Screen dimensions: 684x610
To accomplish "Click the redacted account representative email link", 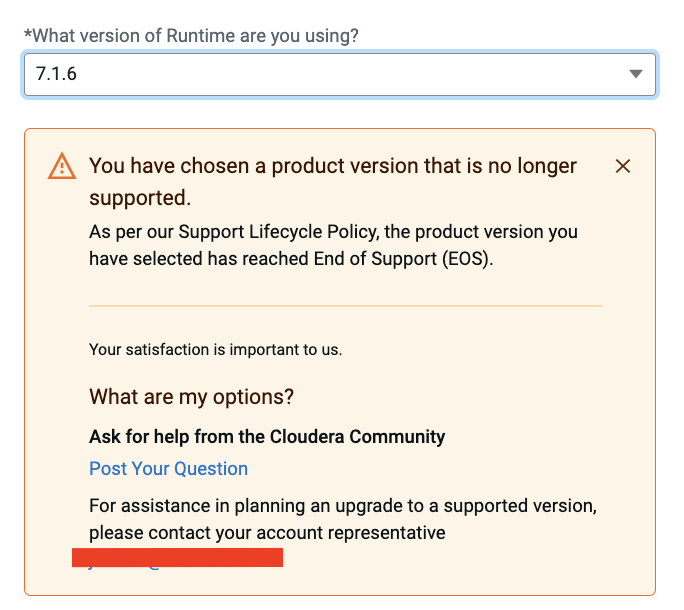I will click(x=177, y=558).
